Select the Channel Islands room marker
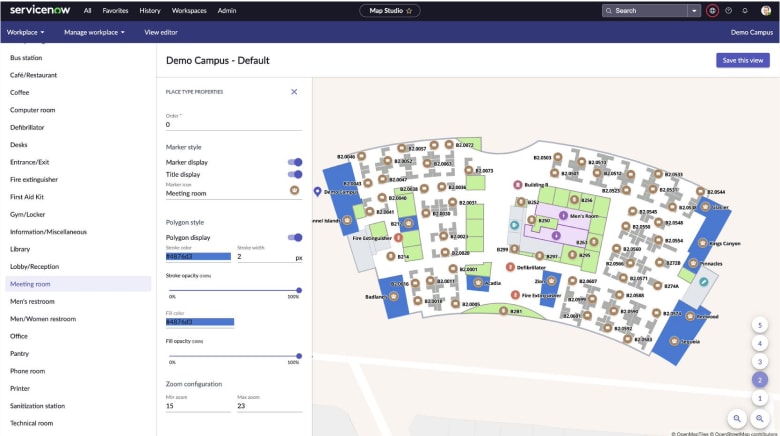Screen dimensions: 780x436 tap(347, 220)
